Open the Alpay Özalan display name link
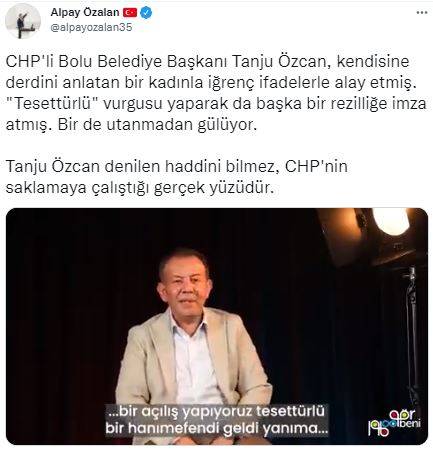This screenshot has height=454, width=433. click(85, 13)
